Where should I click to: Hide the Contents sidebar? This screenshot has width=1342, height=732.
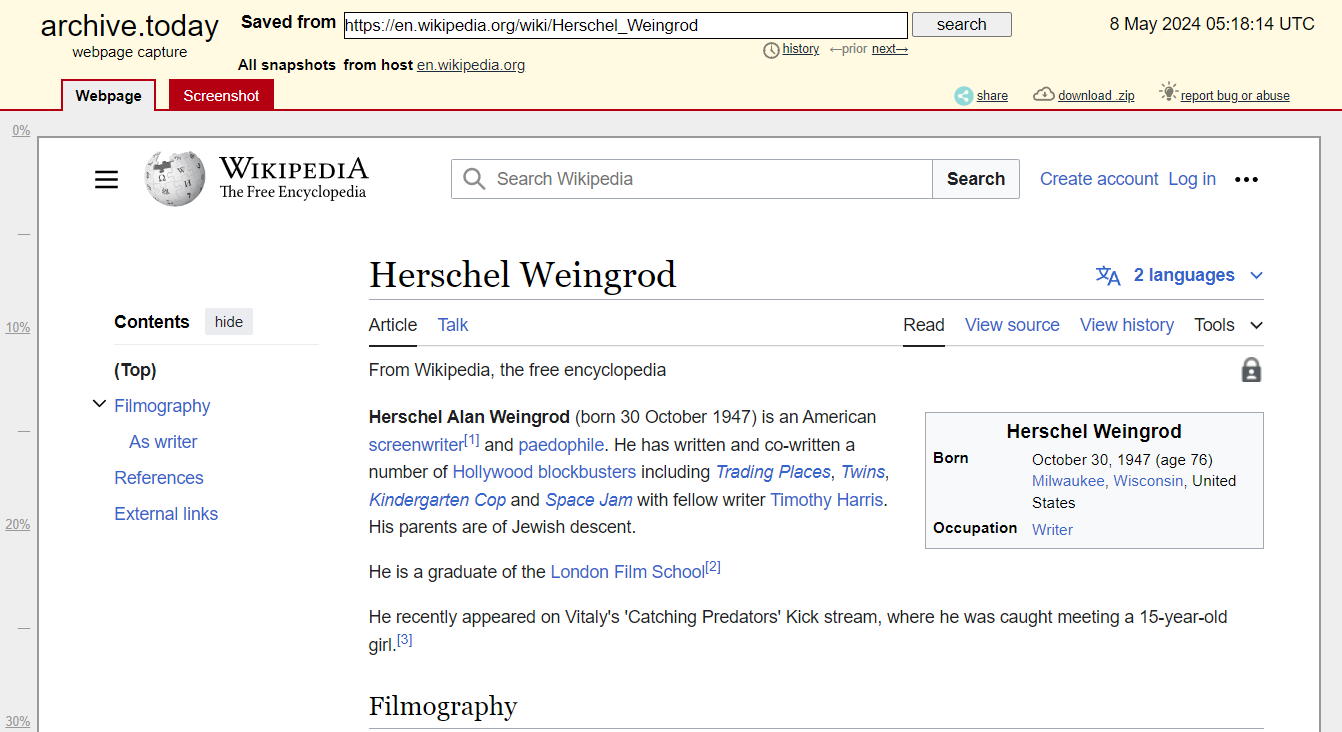[x=229, y=322]
